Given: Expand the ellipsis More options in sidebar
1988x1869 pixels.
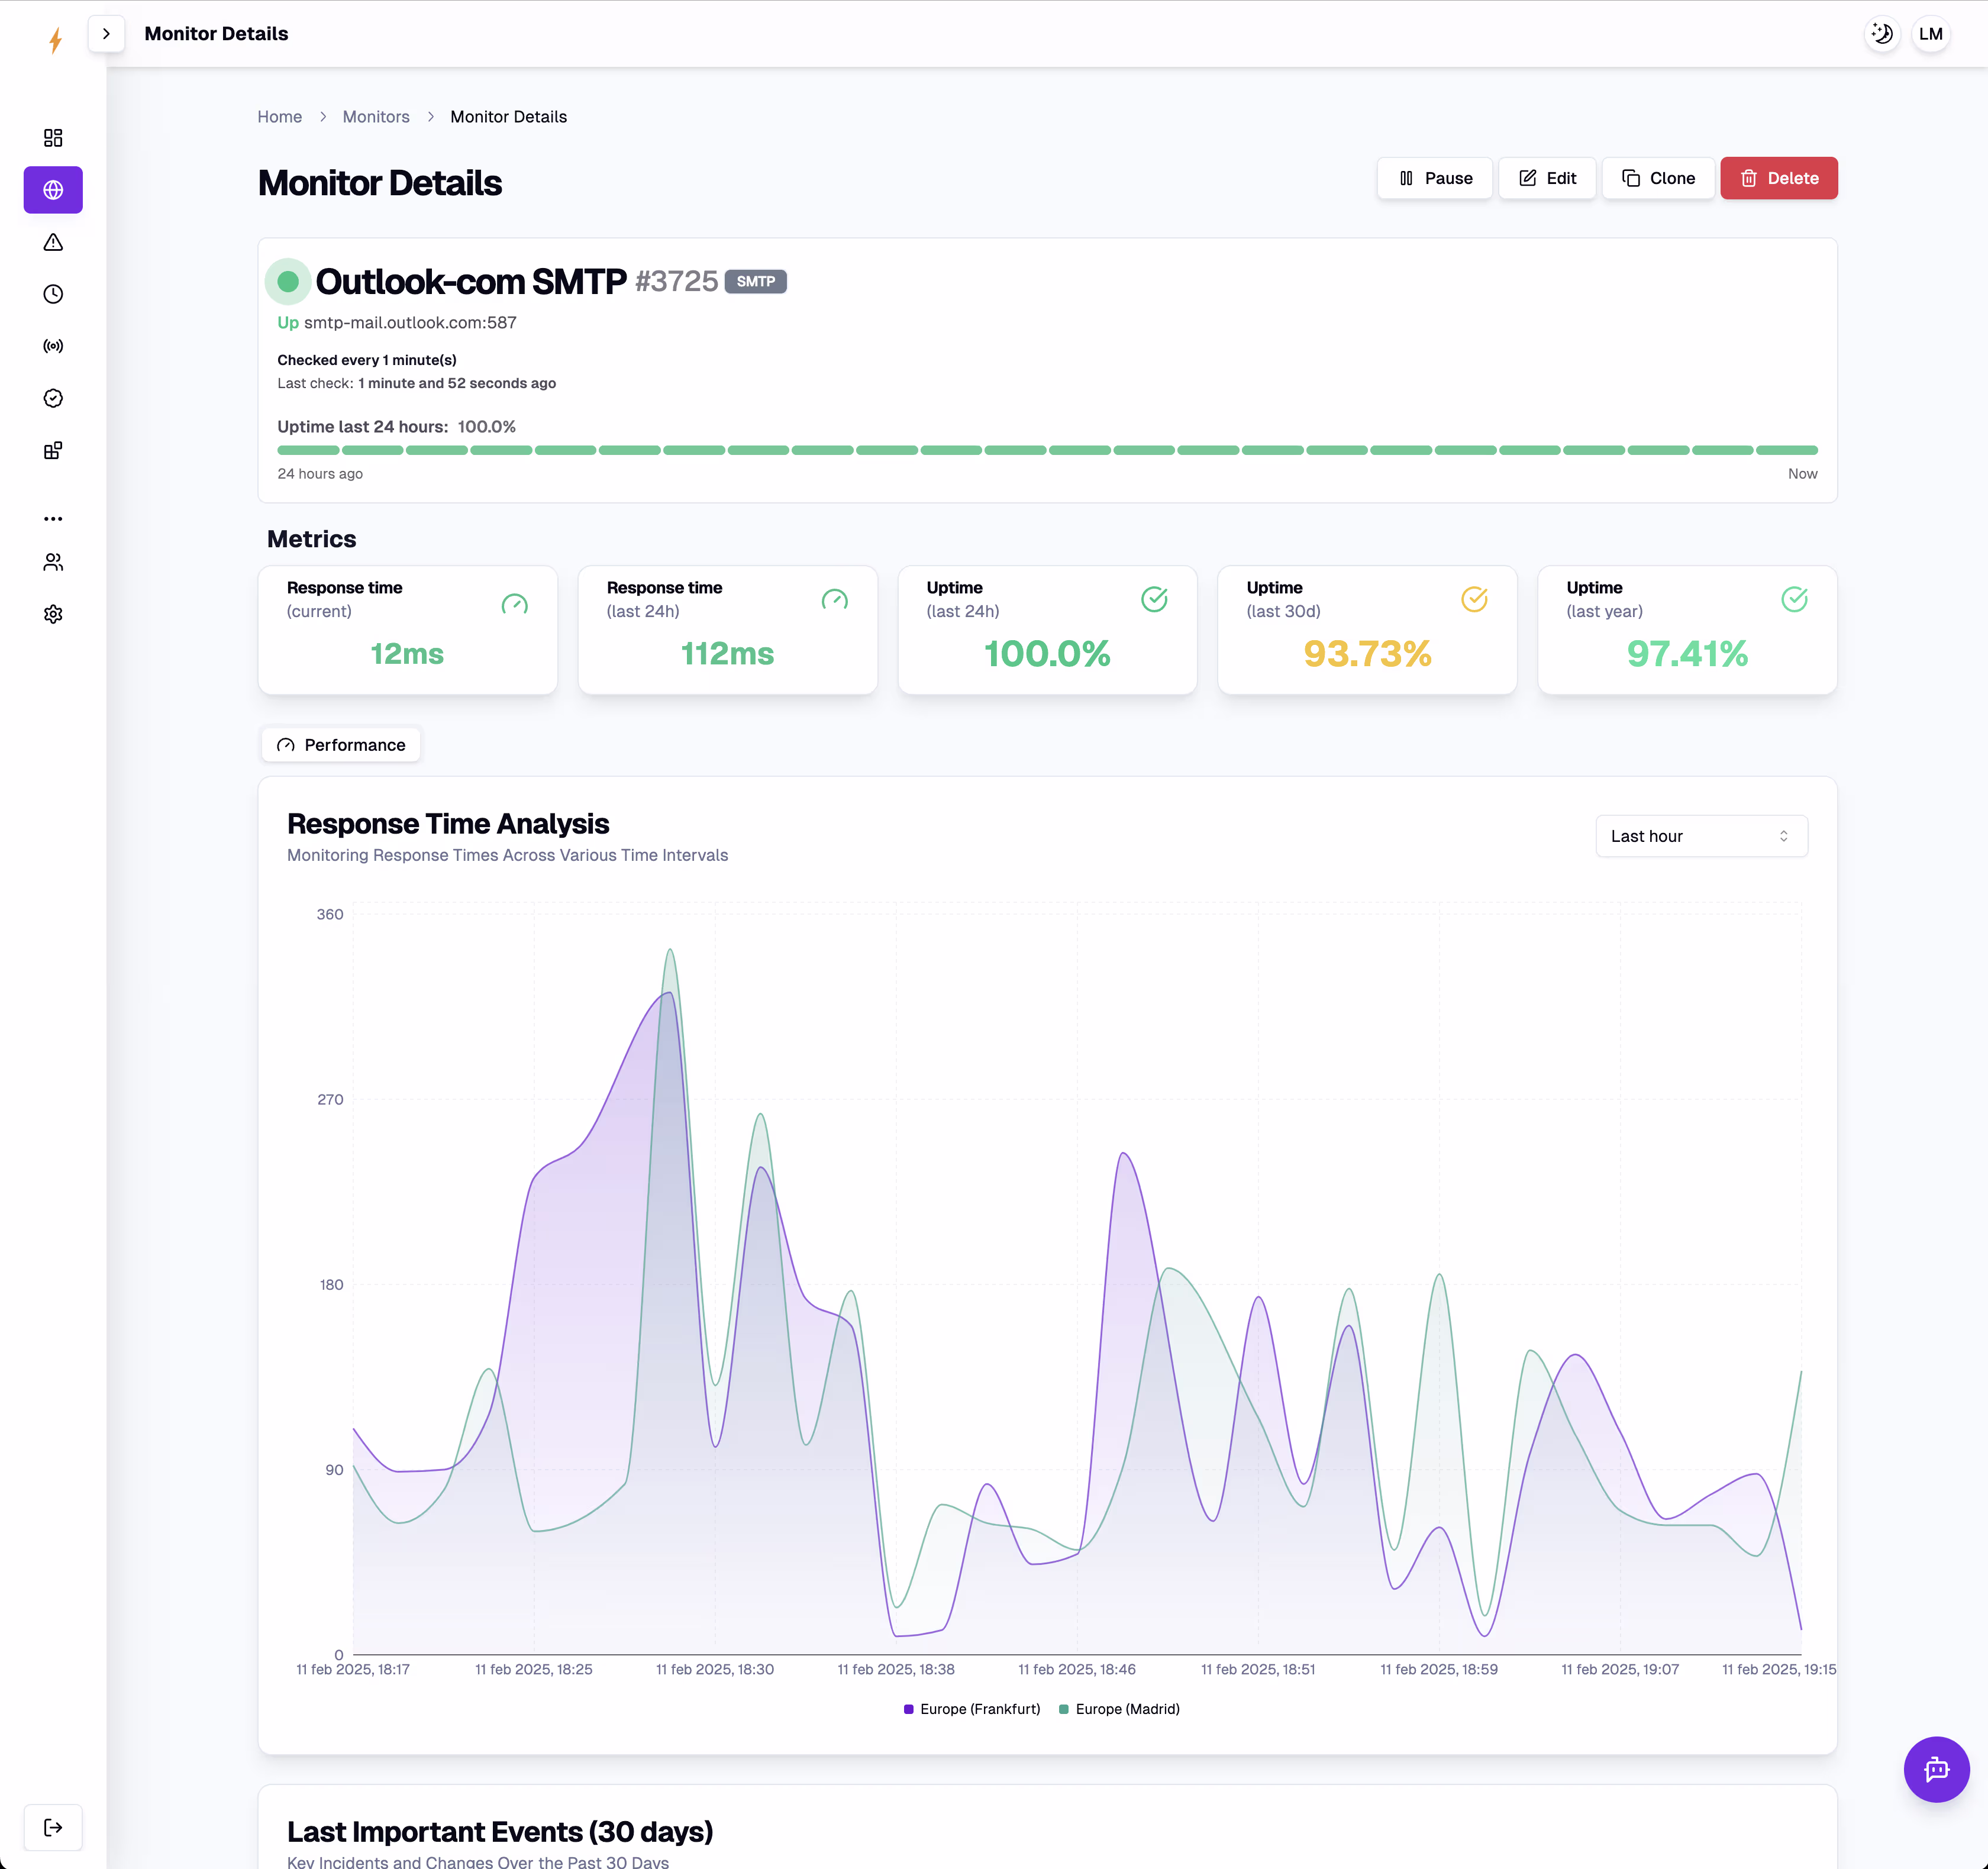Looking at the screenshot, I should (53, 518).
